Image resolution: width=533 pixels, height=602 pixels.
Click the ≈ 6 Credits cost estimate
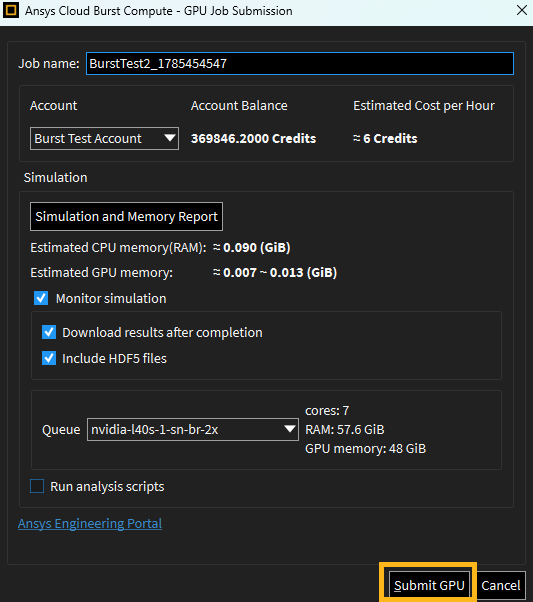385,138
